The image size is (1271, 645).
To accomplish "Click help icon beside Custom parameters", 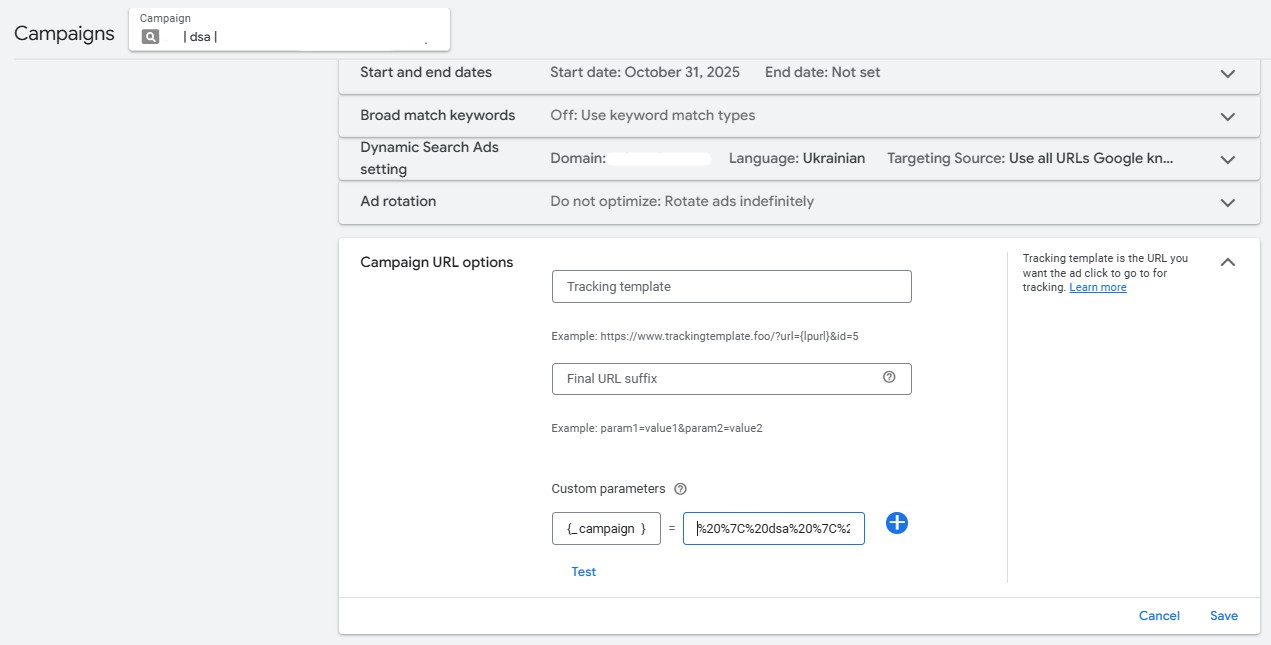I will coord(681,489).
